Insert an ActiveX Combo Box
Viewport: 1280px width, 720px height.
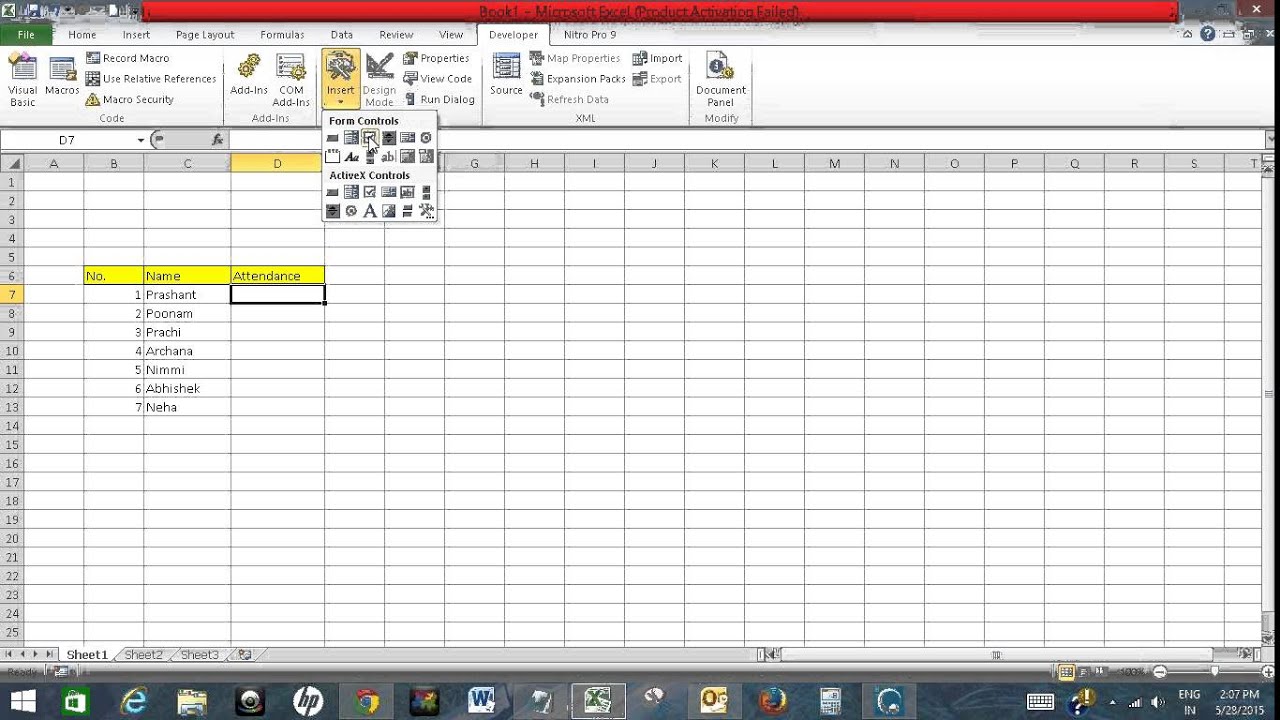coord(351,192)
